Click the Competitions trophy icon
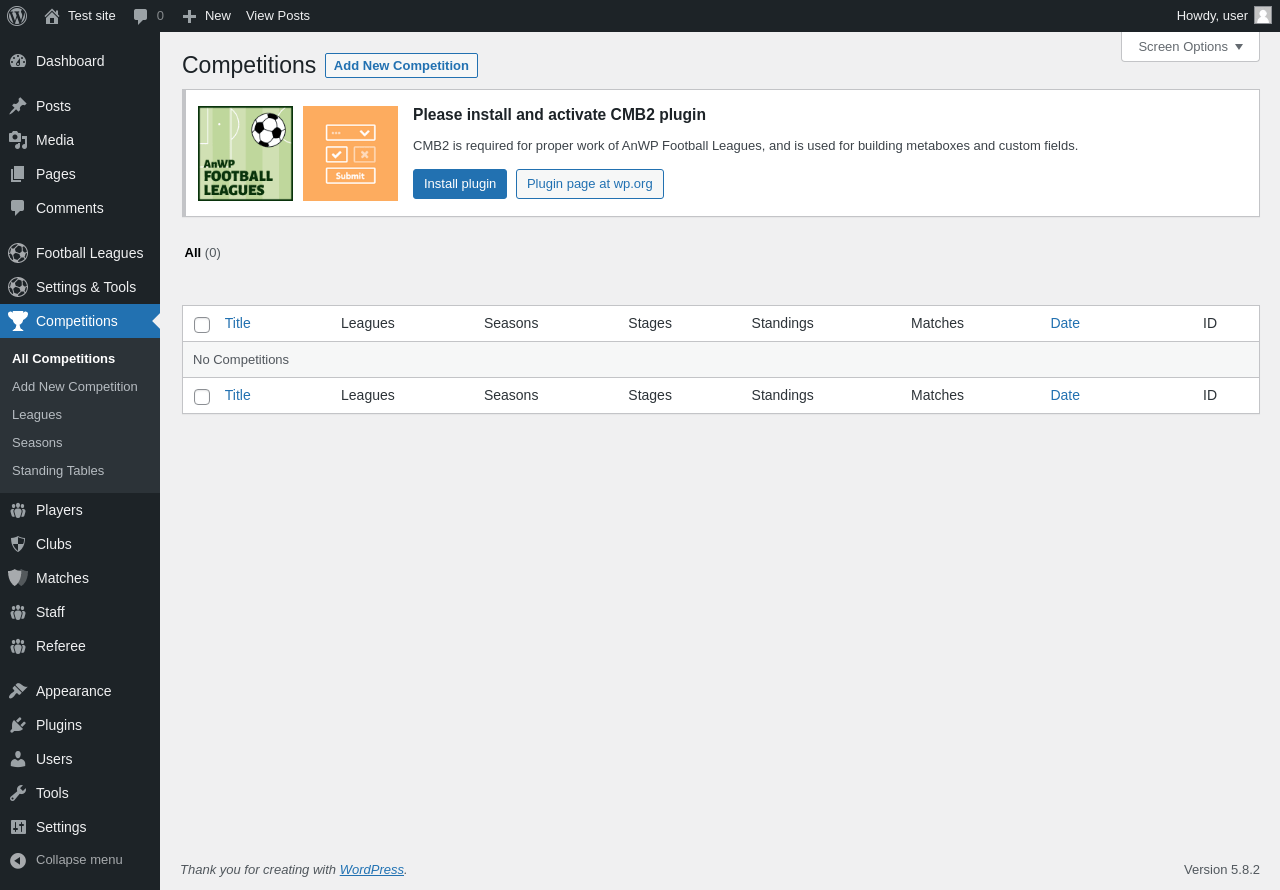This screenshot has width=1280, height=890. [x=18, y=321]
